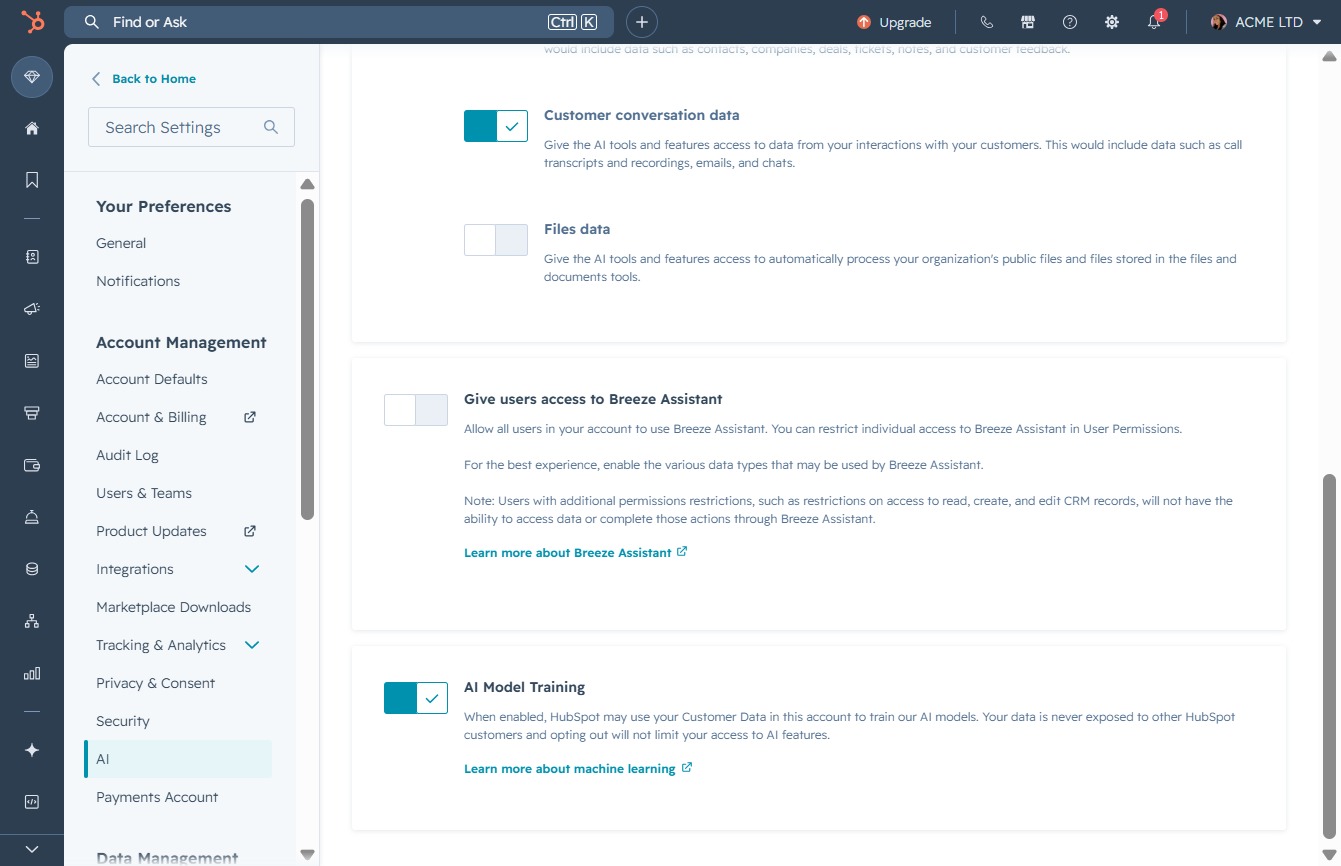This screenshot has width=1341, height=866.
Task: Open Account Defaults settings
Action: 152,379
